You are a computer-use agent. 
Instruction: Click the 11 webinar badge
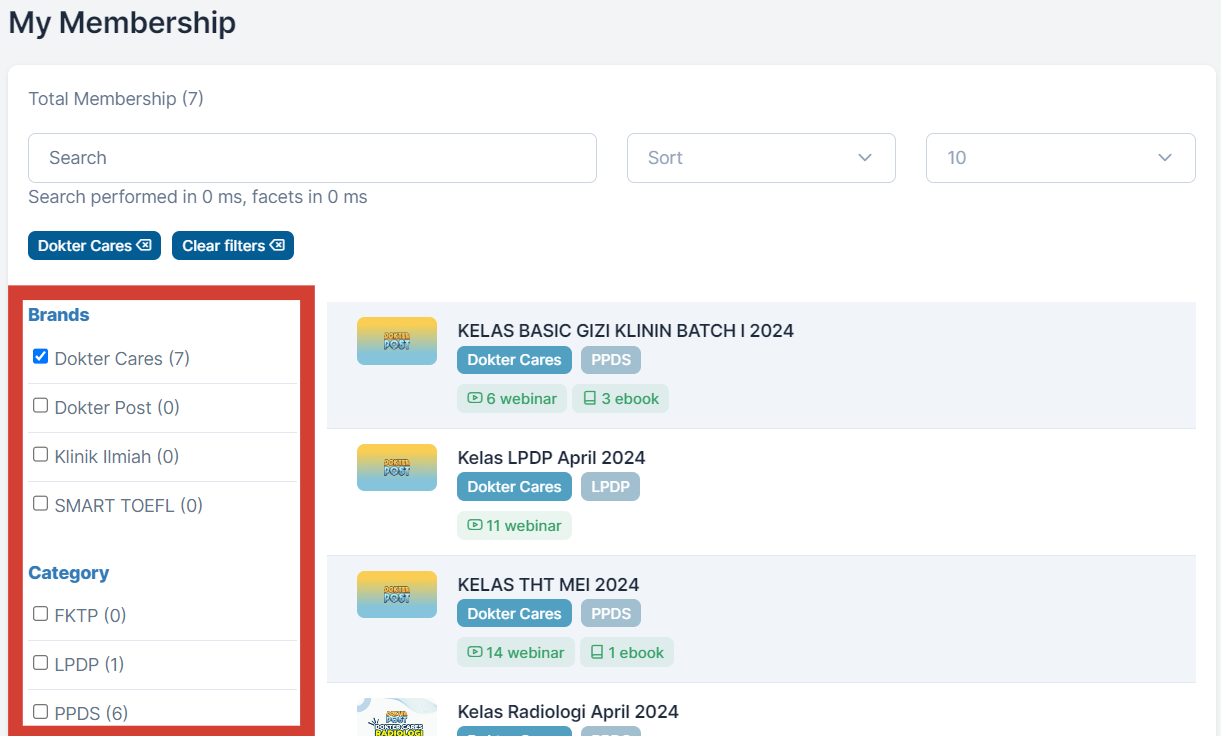(x=514, y=526)
